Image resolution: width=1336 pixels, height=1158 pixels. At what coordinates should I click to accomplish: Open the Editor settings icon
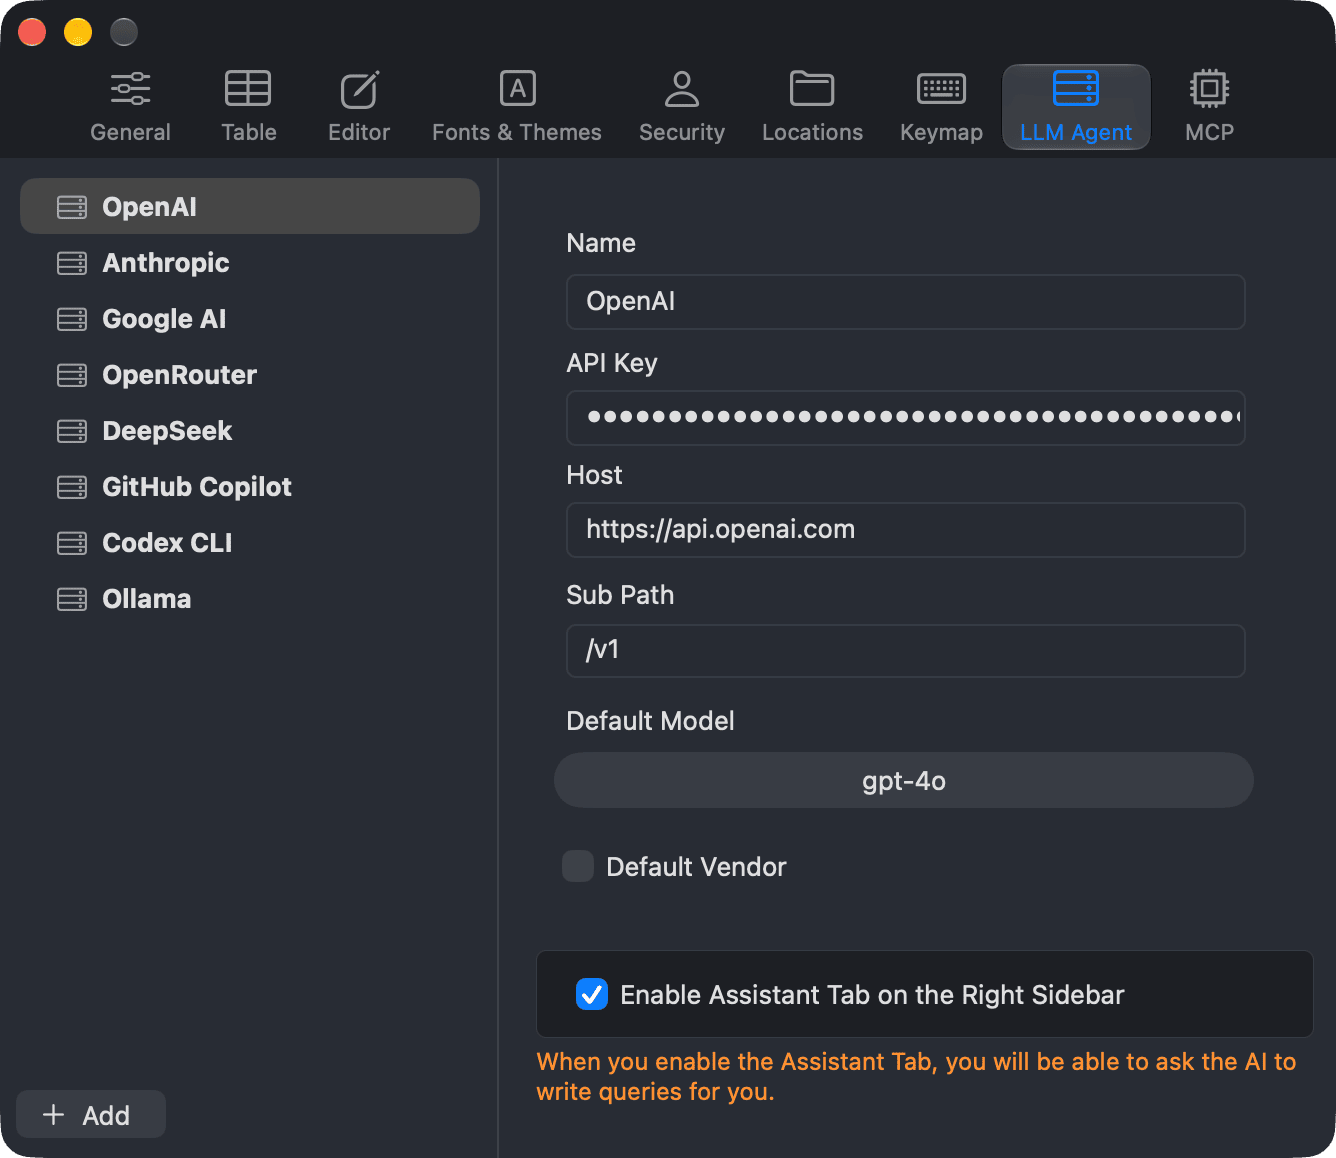point(359,89)
